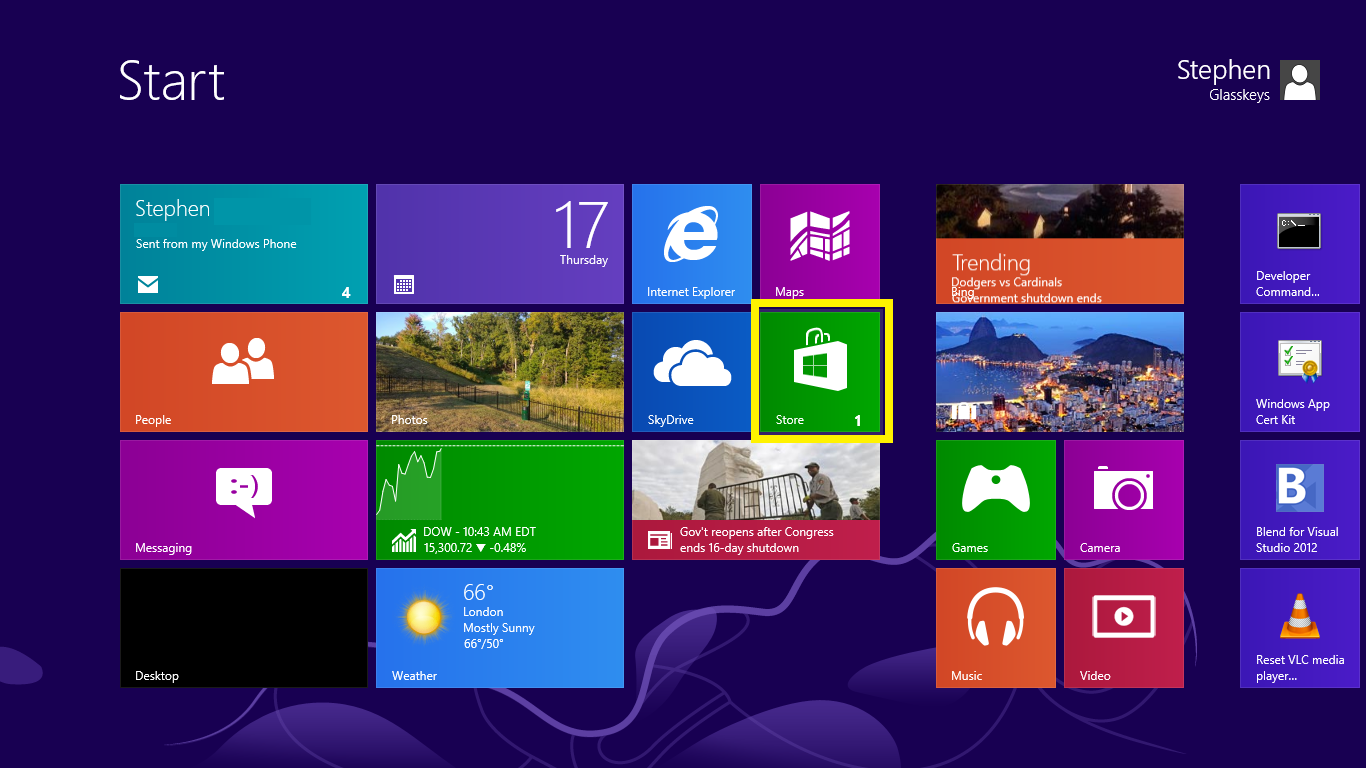Launch Internet Explorer tile
Viewport: 1366px width, 768px height.
click(x=691, y=243)
